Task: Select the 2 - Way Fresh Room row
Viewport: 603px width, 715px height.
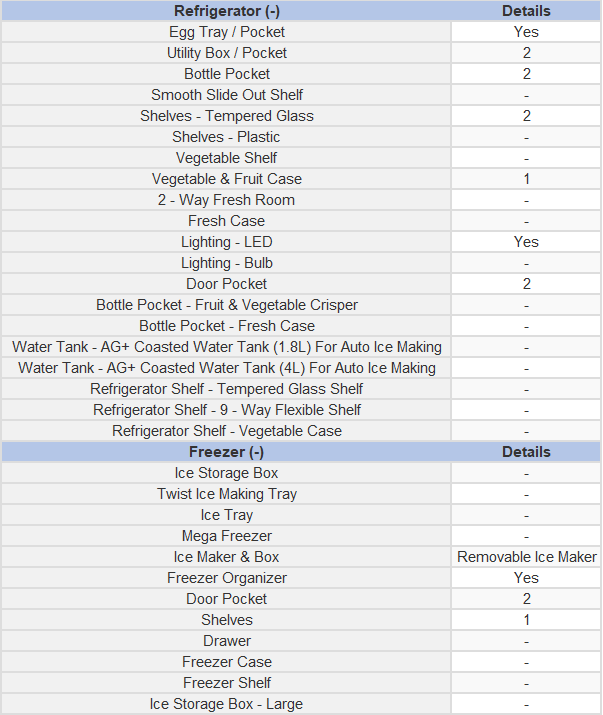Action: pos(301,200)
